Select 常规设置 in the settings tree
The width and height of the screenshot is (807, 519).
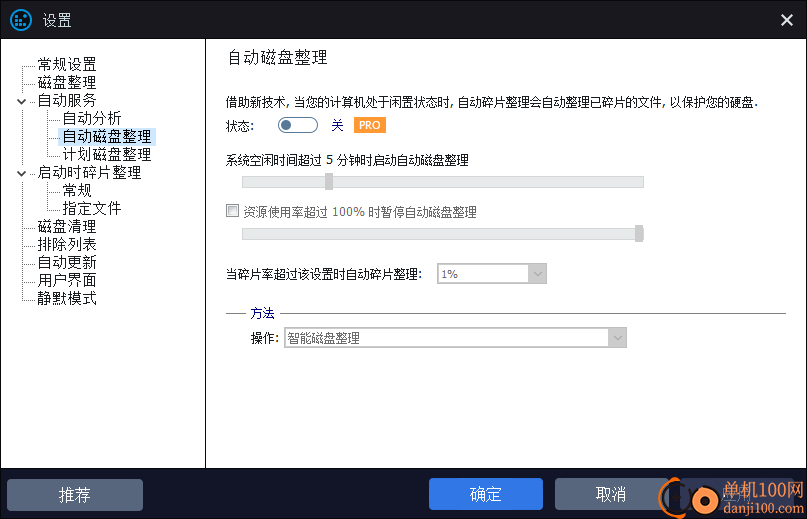(67, 64)
